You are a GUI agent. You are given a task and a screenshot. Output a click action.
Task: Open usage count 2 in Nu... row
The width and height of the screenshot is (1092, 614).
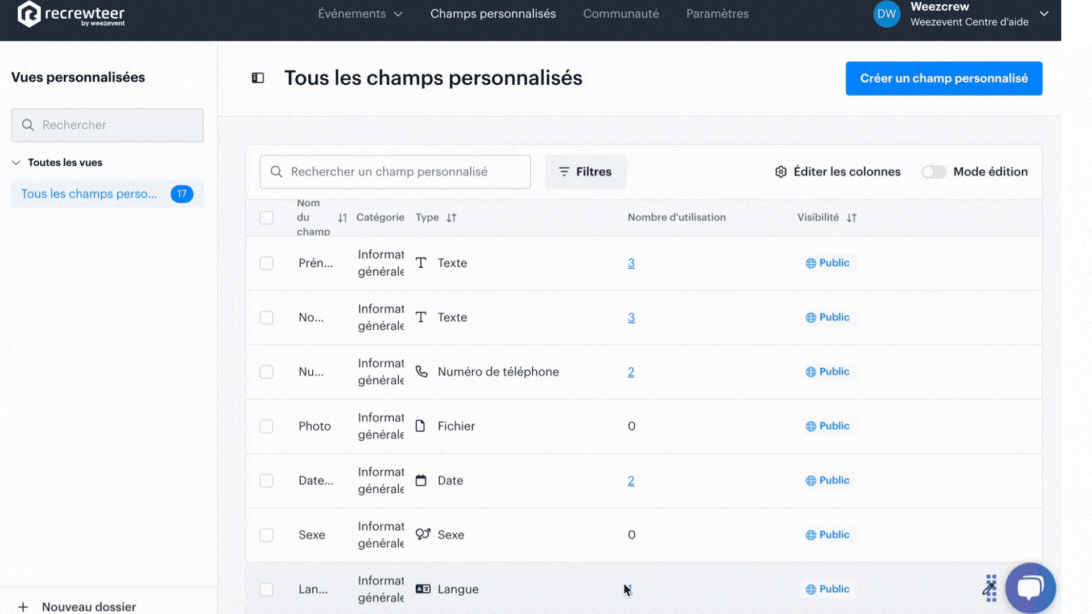[631, 372]
